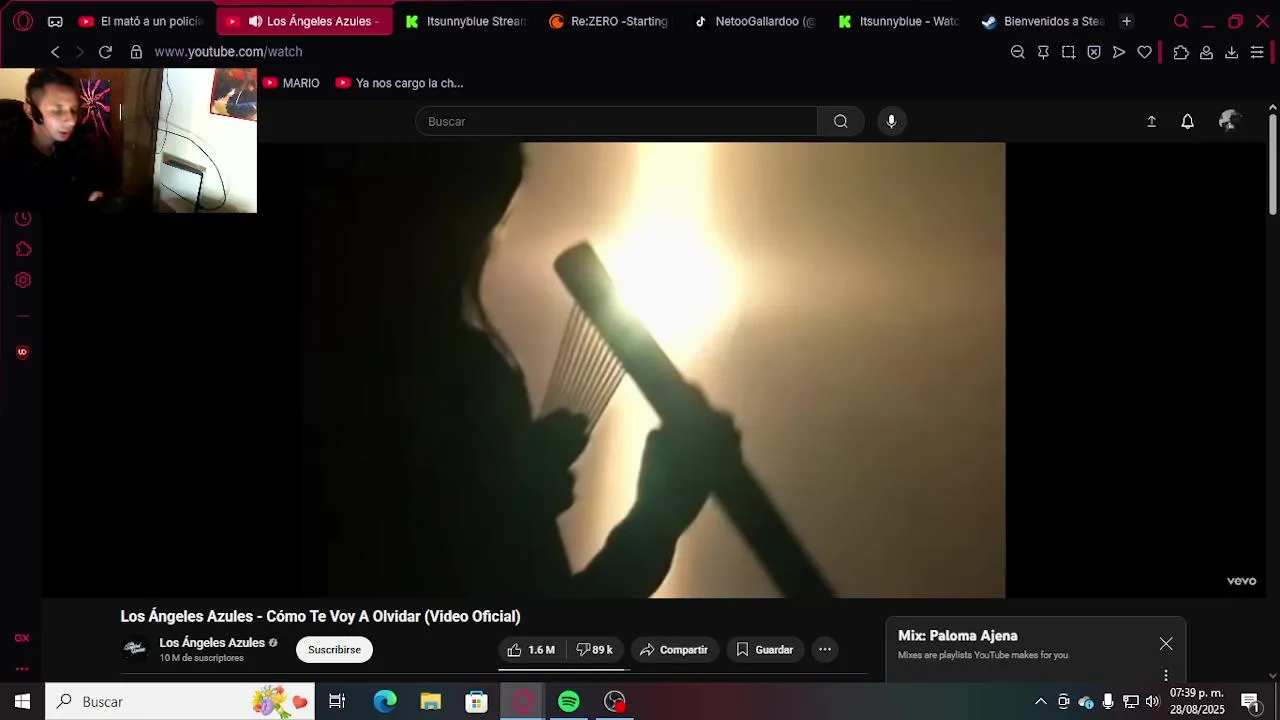This screenshot has width=1280, height=720.
Task: Take a snapshot with the capture icon
Action: click(1069, 52)
